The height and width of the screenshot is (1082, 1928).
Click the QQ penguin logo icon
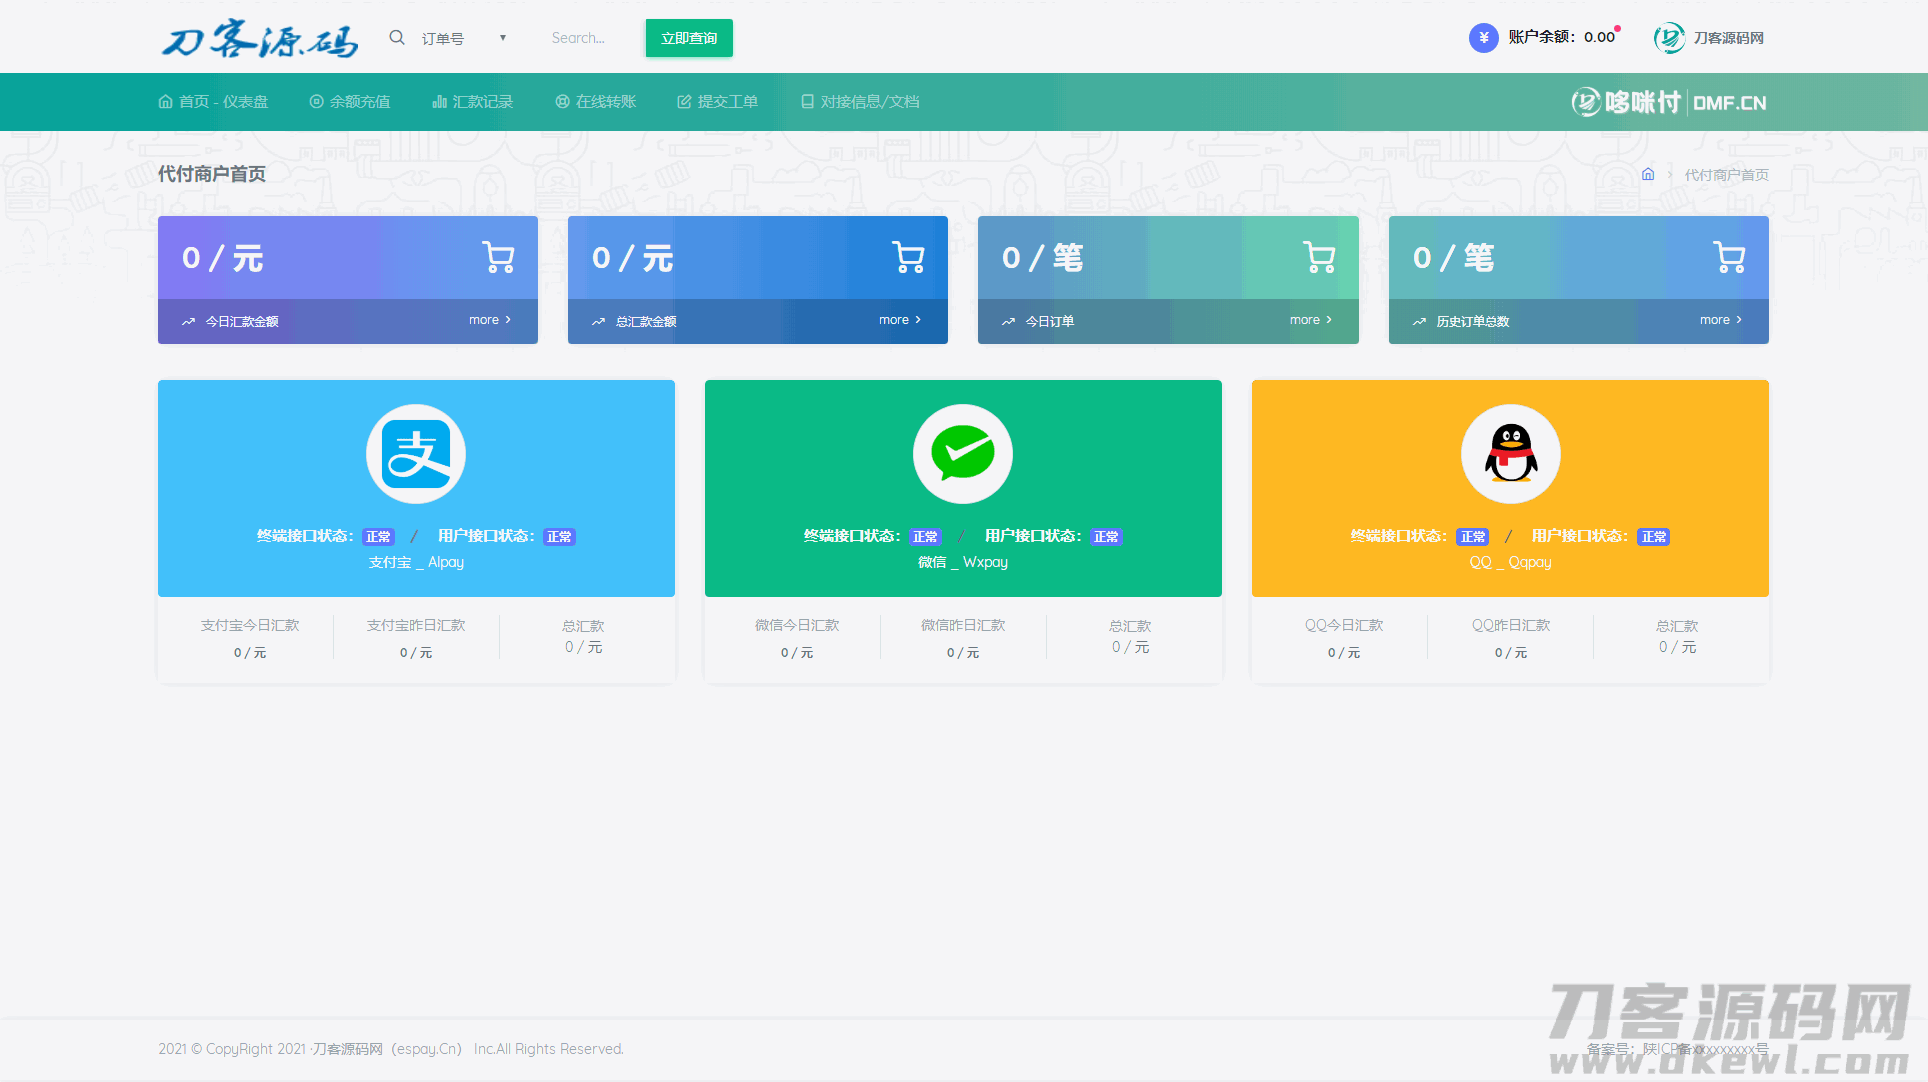[1510, 454]
